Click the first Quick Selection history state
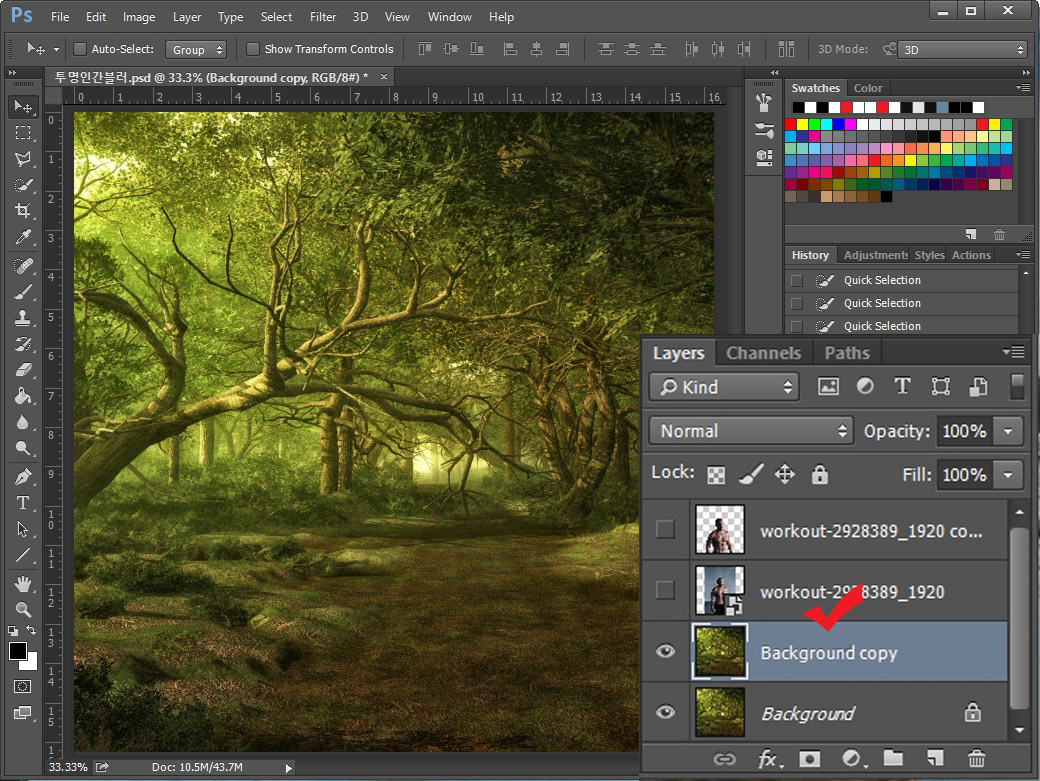Viewport: 1040px width, 781px height. coord(882,280)
